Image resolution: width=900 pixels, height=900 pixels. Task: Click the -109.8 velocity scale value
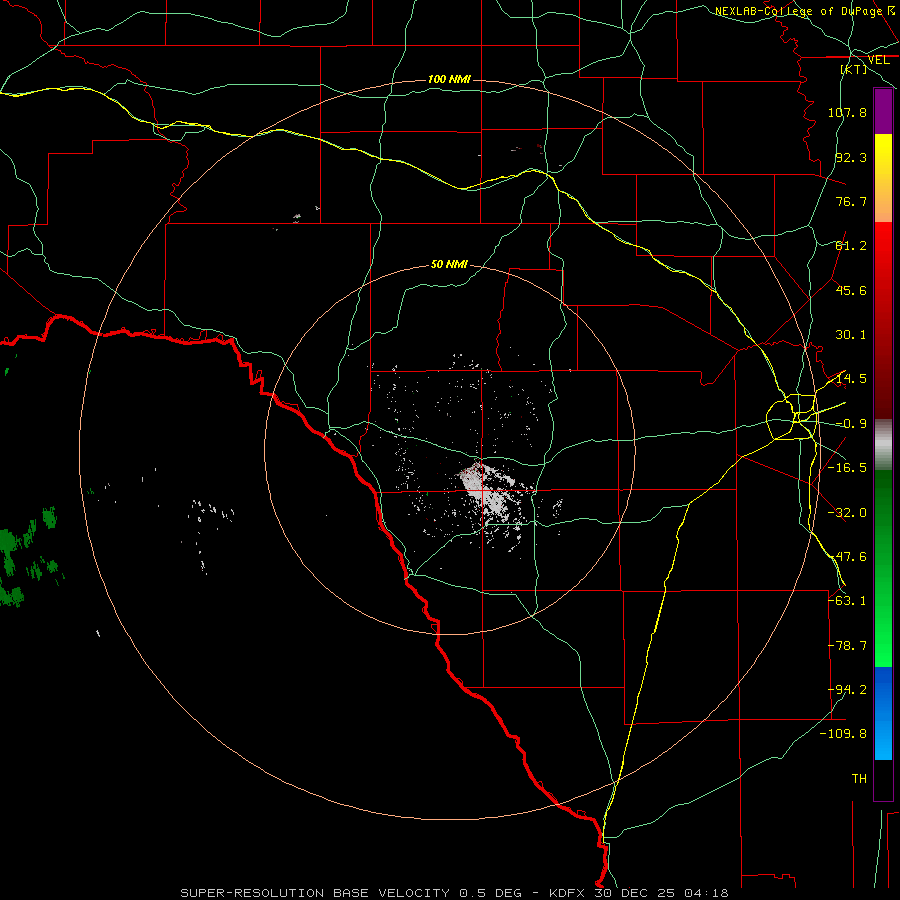(x=843, y=734)
